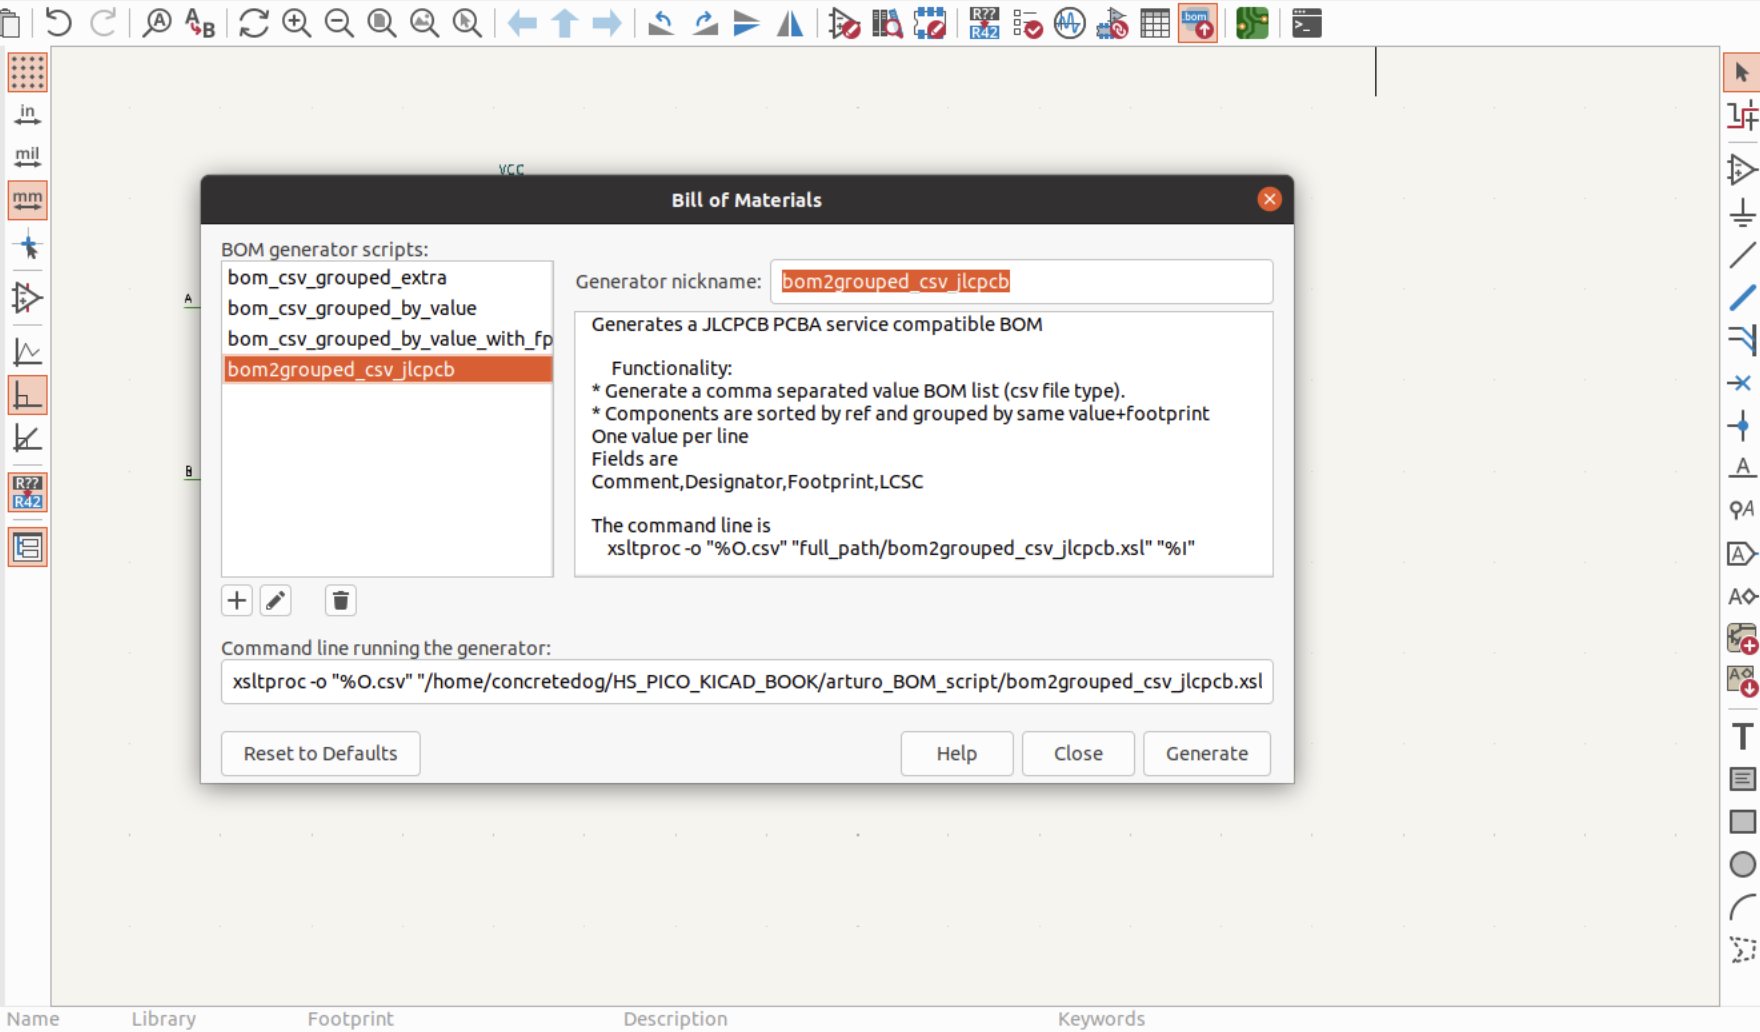Image resolution: width=1760 pixels, height=1032 pixels.
Task: Switch units to inches
Action: [27, 115]
